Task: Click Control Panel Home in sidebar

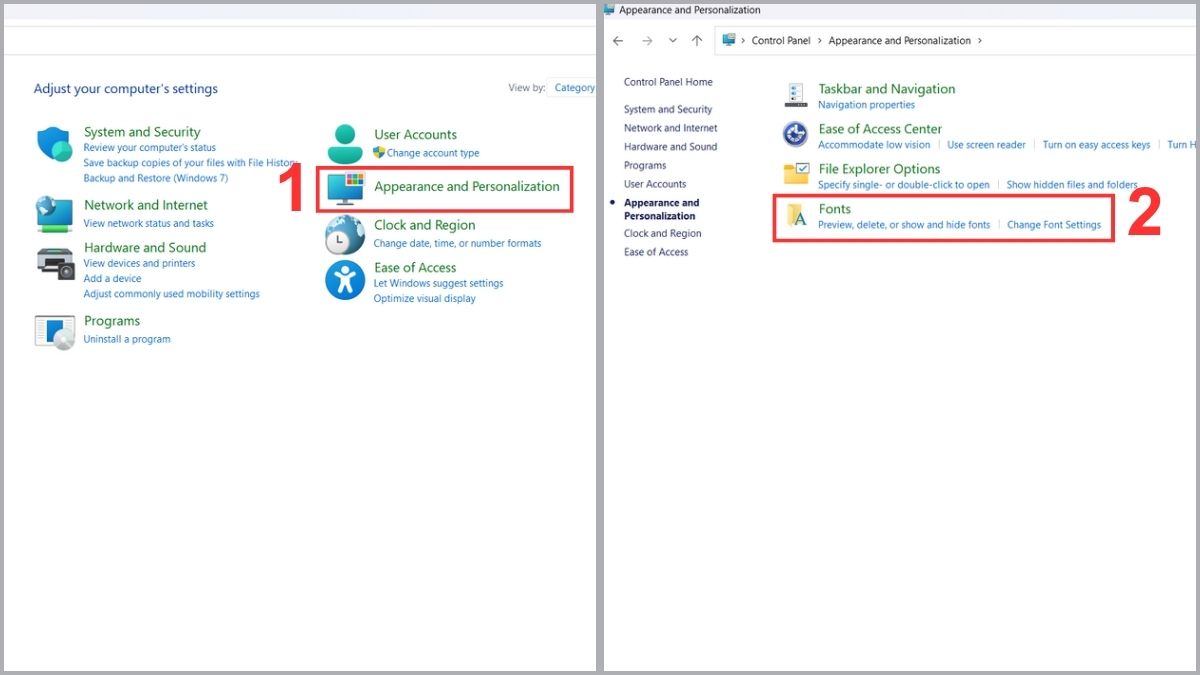Action: coord(668,82)
